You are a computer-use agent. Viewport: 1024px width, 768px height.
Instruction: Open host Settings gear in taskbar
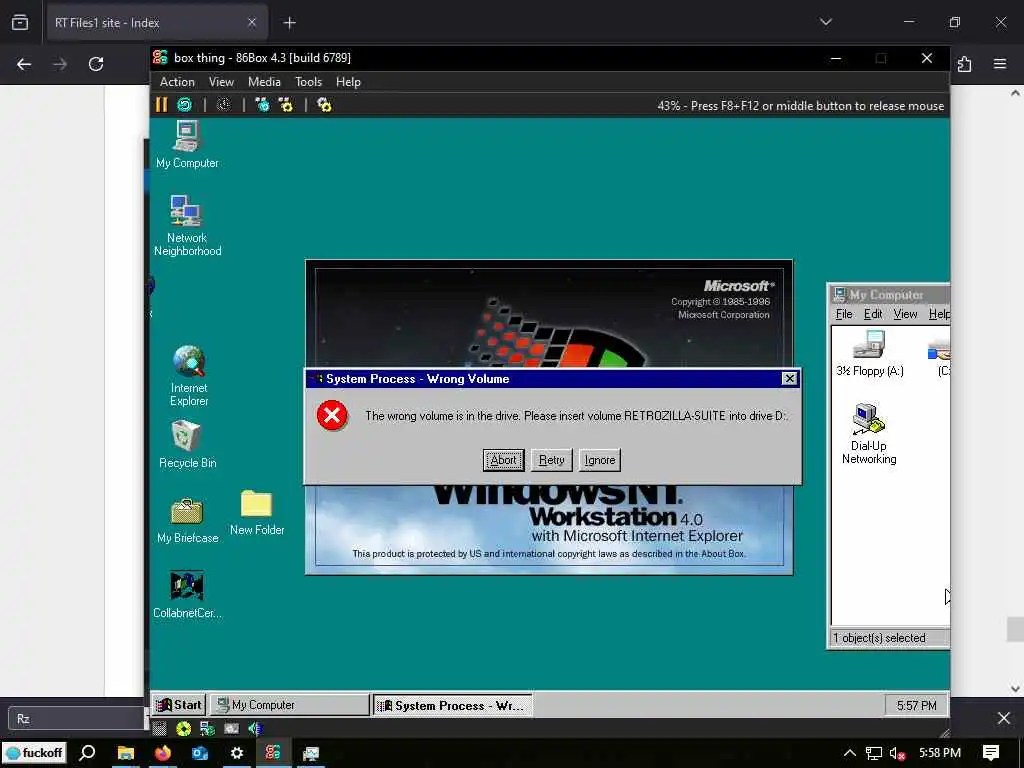pos(236,753)
